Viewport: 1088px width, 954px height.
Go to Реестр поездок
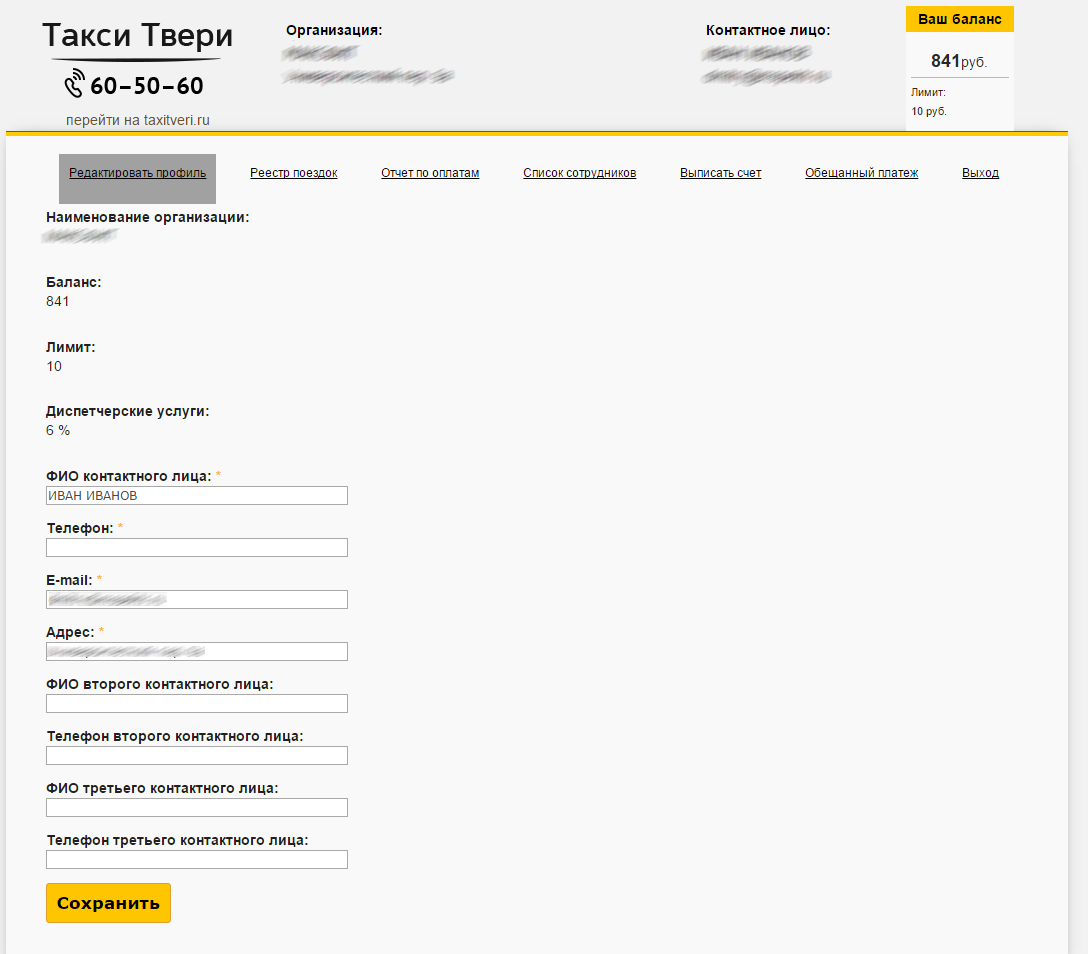click(293, 173)
